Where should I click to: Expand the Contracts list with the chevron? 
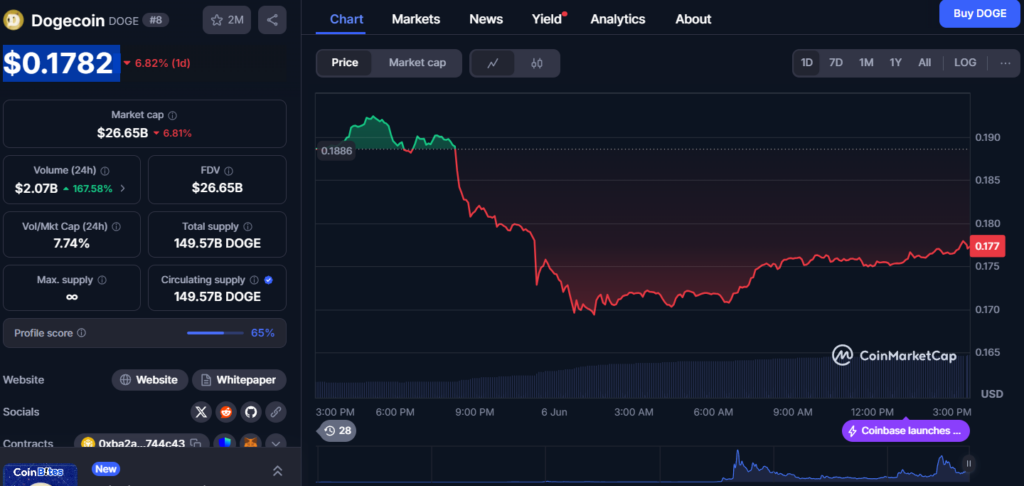276,444
